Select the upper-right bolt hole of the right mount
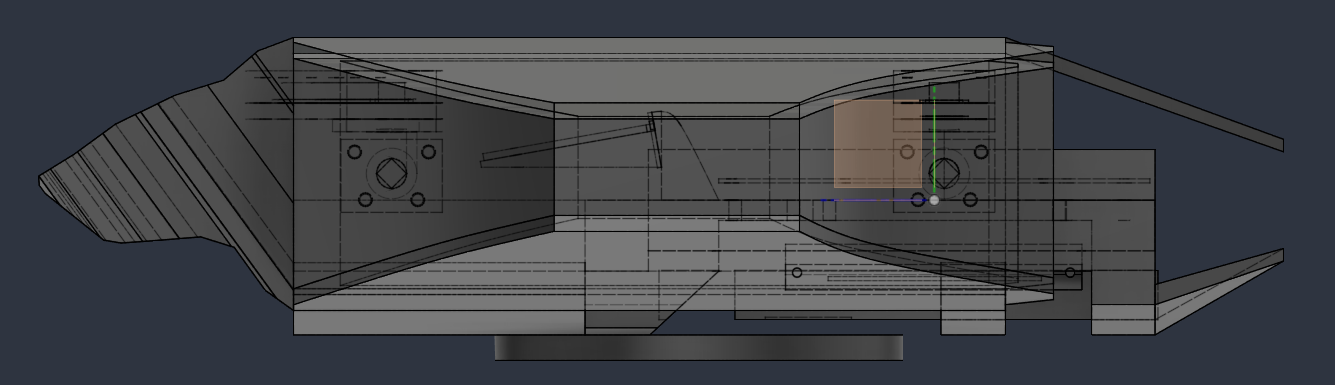The height and width of the screenshot is (385, 1335). (x=981, y=152)
